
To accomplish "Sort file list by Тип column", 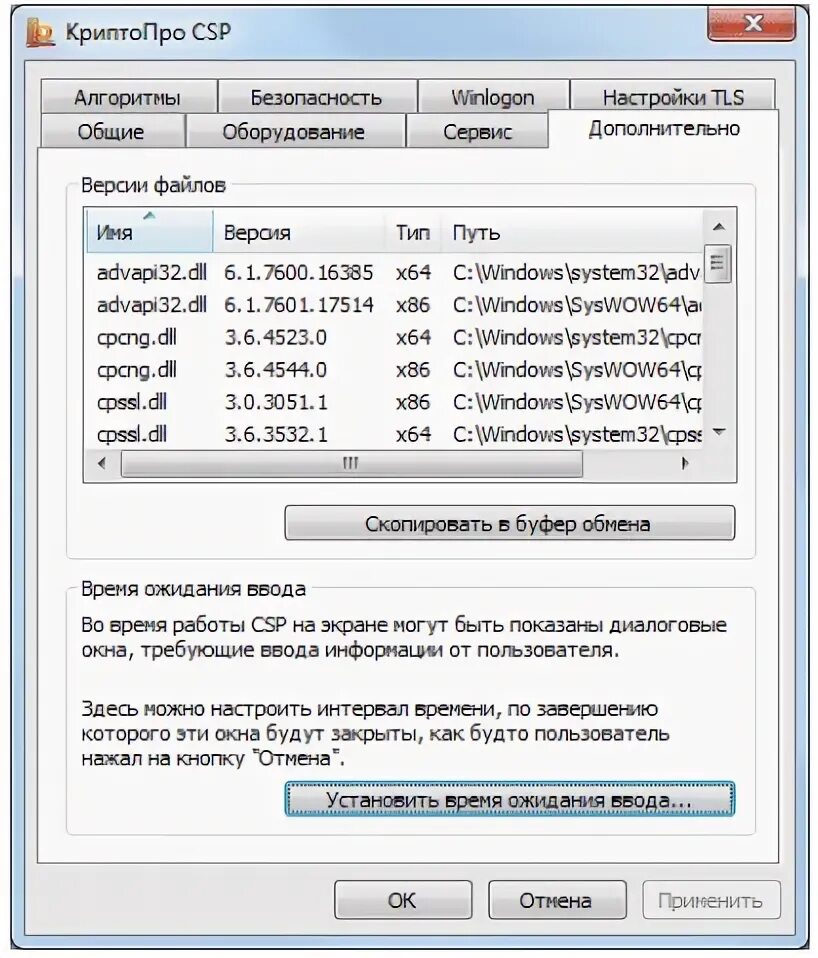I will click(x=413, y=232).
